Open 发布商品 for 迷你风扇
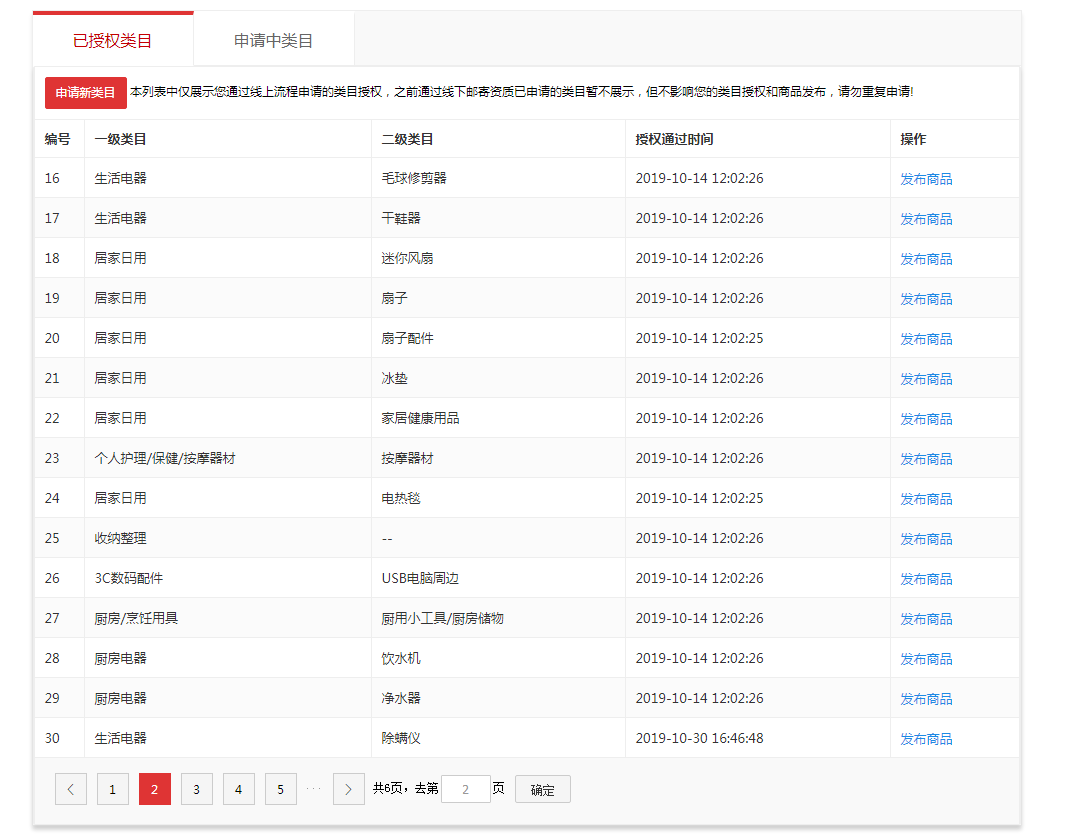 pyautogui.click(x=925, y=258)
